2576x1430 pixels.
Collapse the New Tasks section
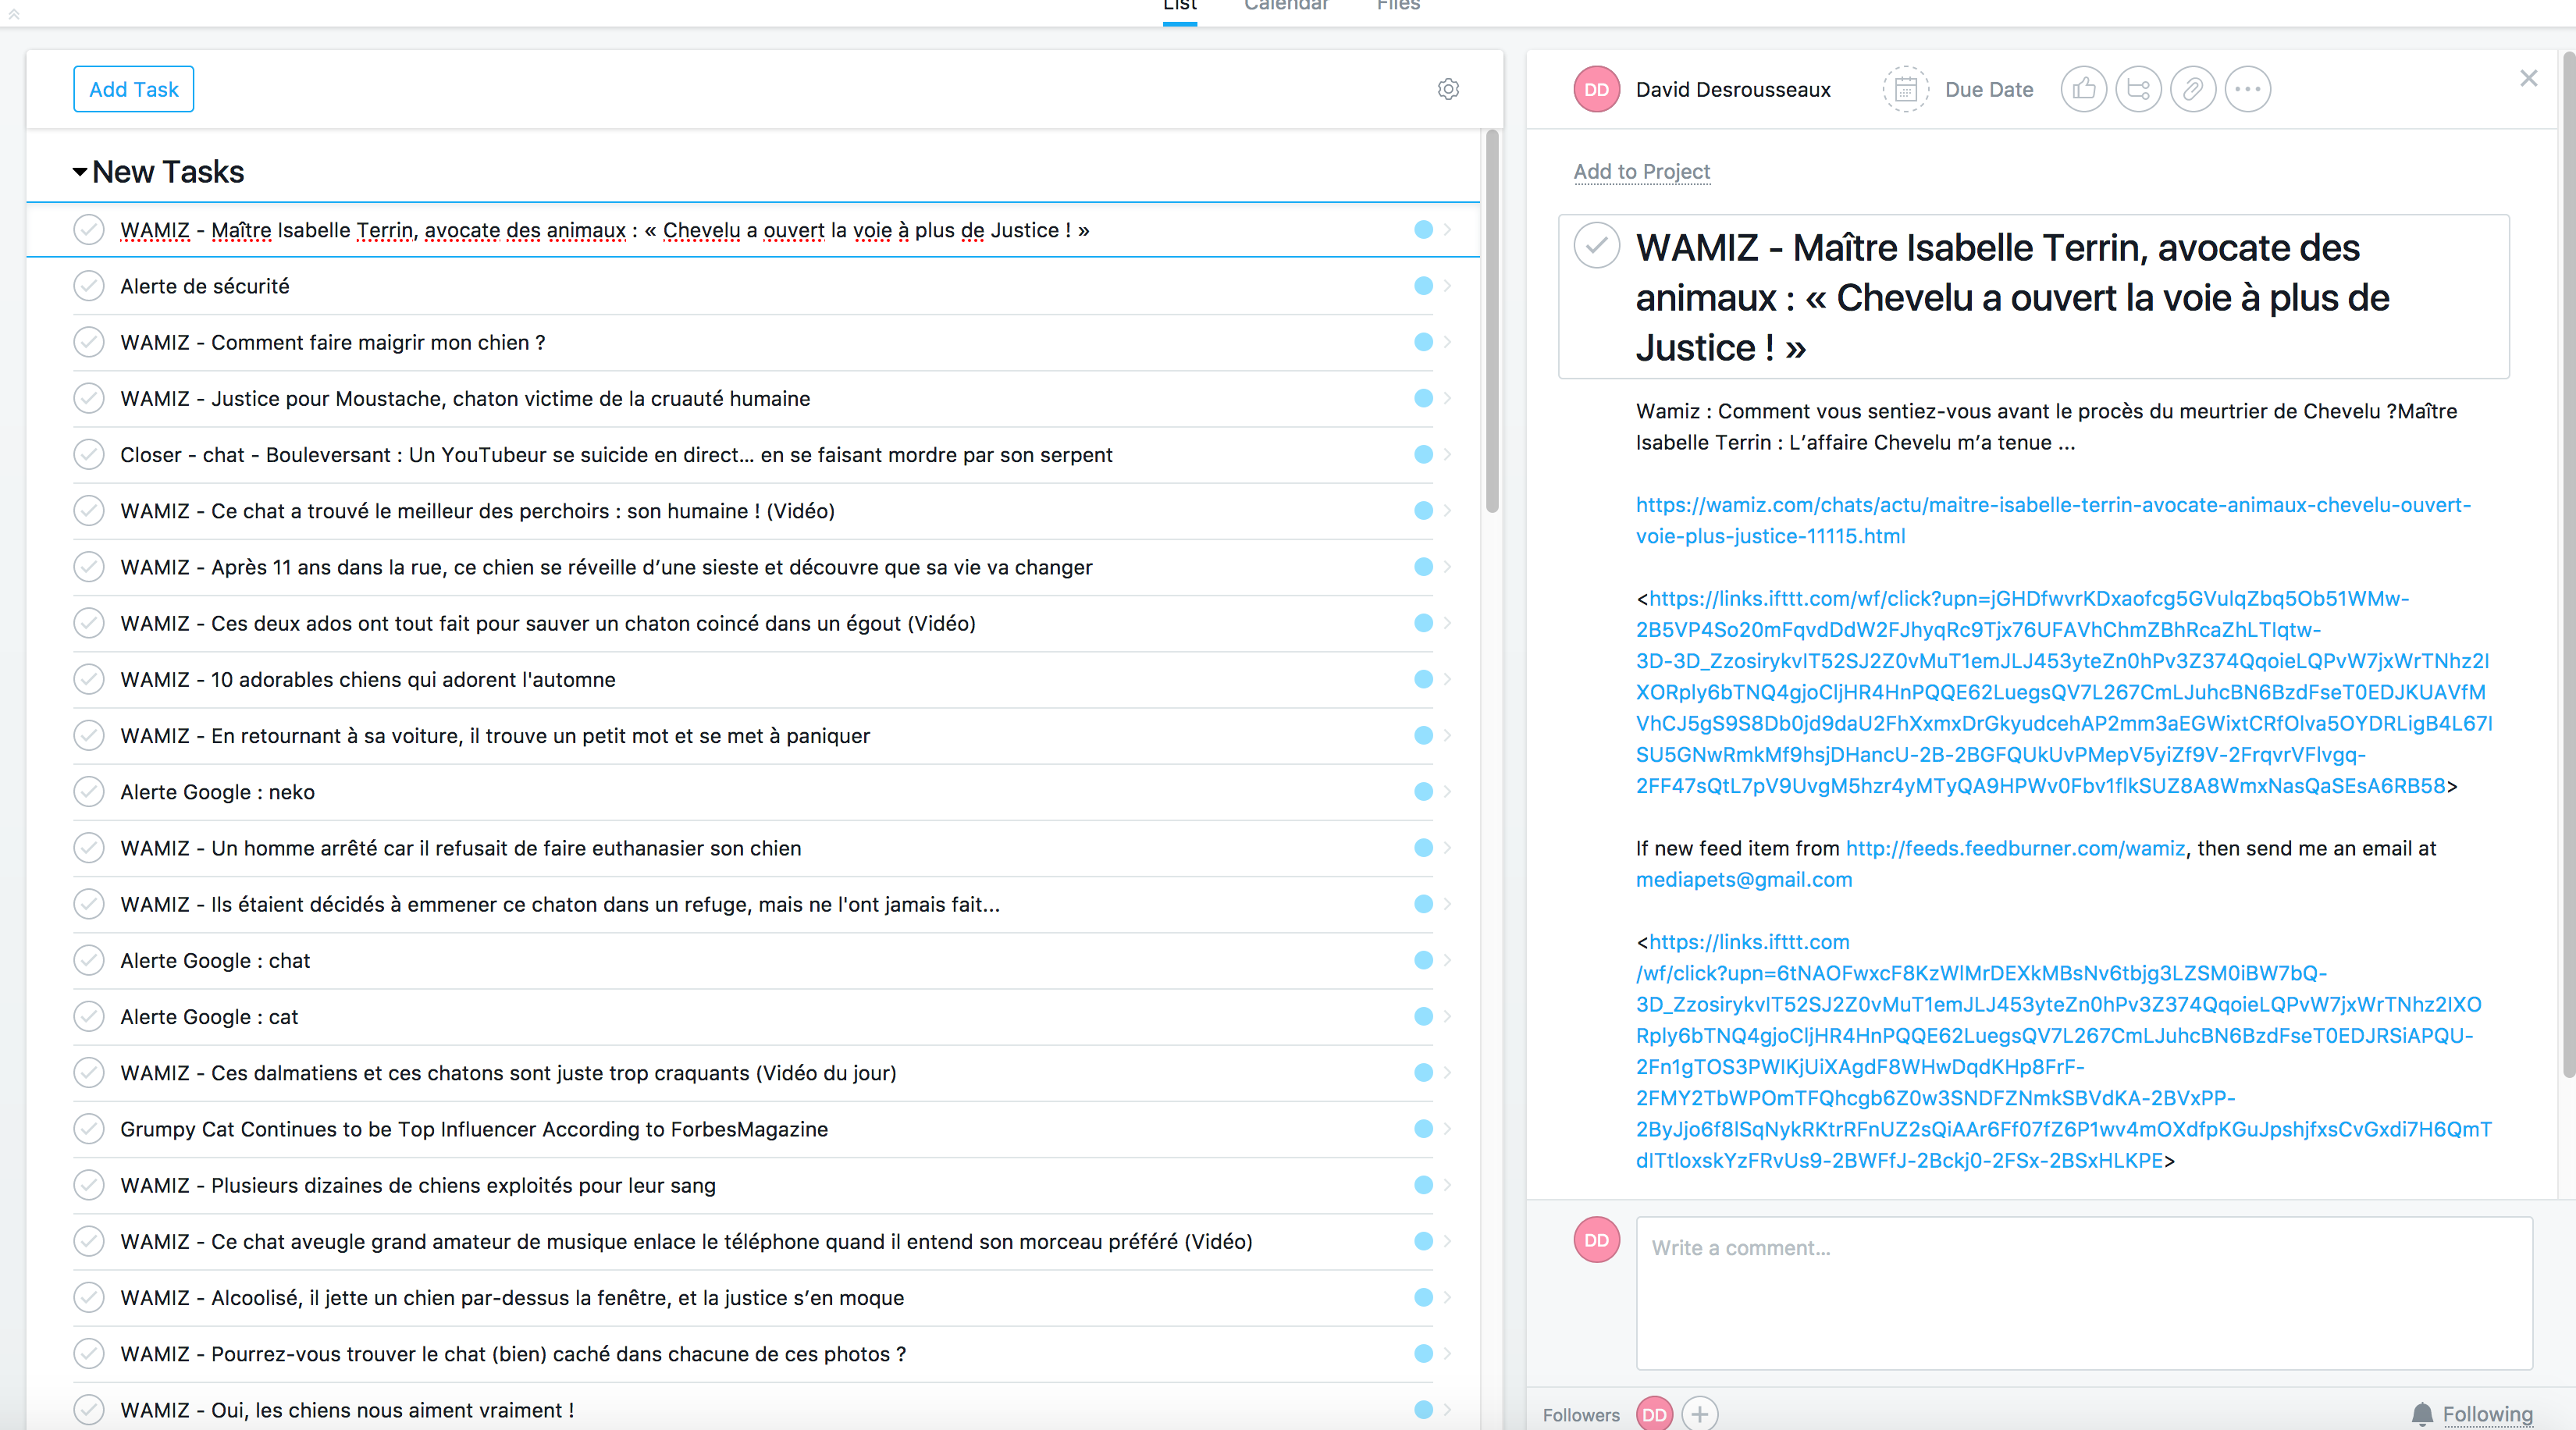79,172
